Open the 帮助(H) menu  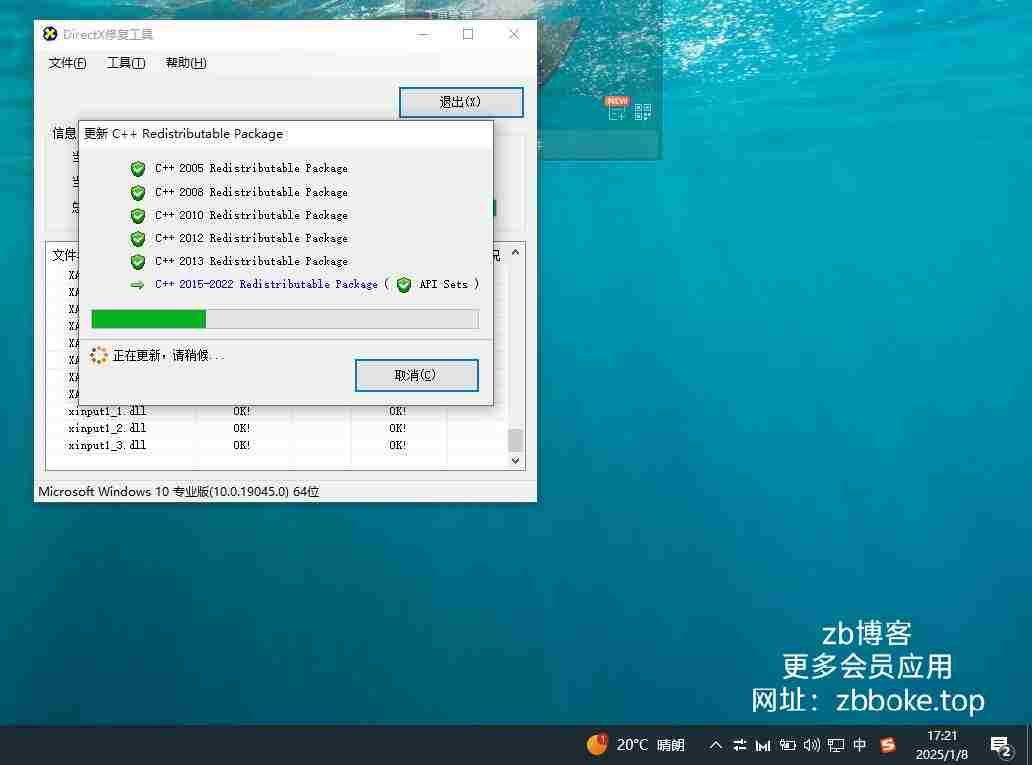click(186, 63)
